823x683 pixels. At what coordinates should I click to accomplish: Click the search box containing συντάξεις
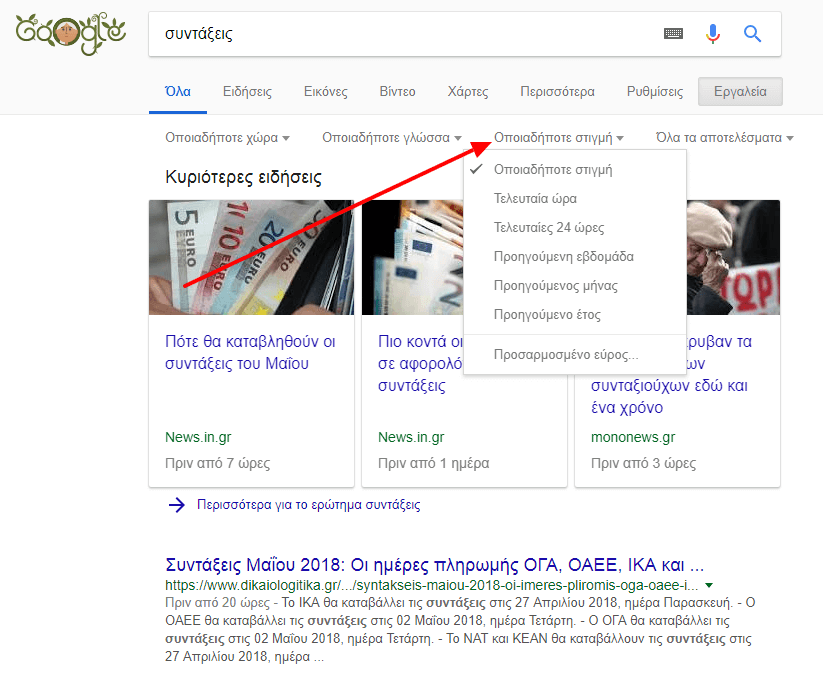[x=400, y=34]
